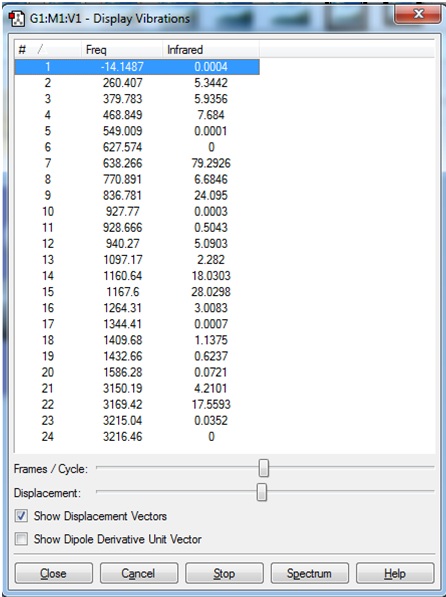Click infrared intensity value 4.2101
Image resolution: width=446 pixels, height=597 pixels.
point(211,388)
